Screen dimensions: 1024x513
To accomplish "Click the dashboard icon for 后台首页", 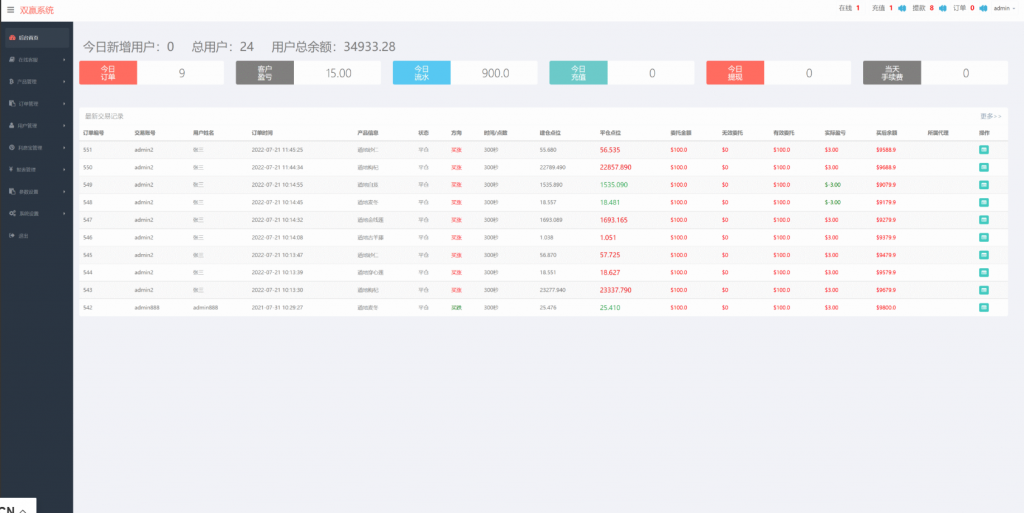I will (x=11, y=38).
